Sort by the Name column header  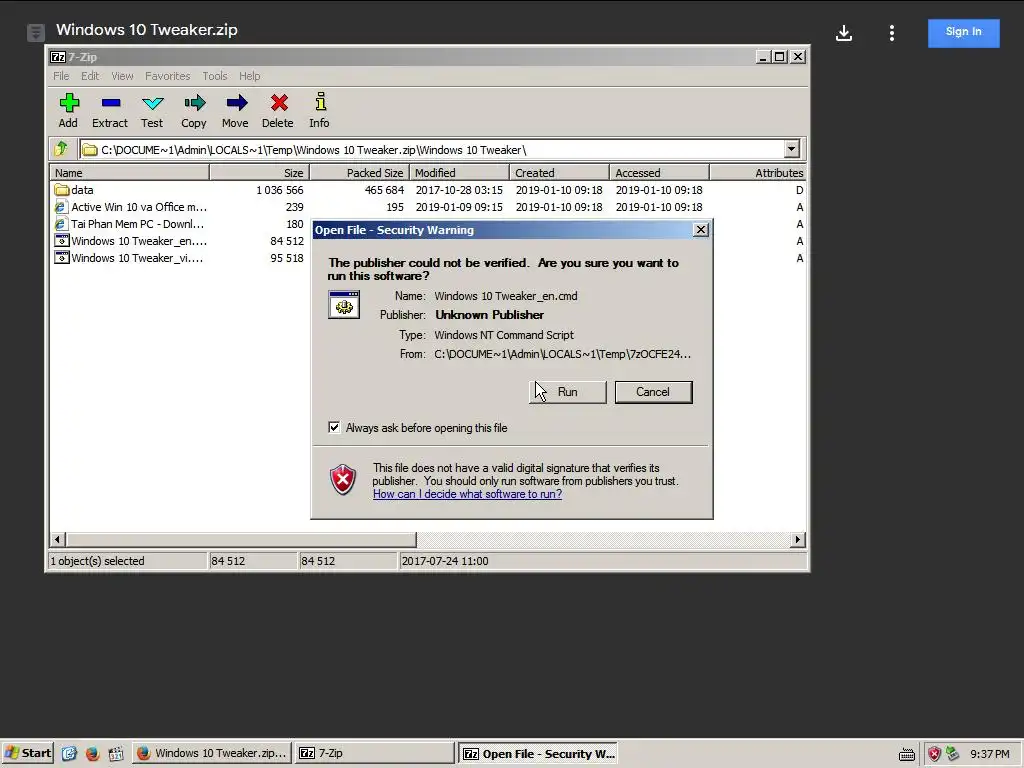(130, 173)
